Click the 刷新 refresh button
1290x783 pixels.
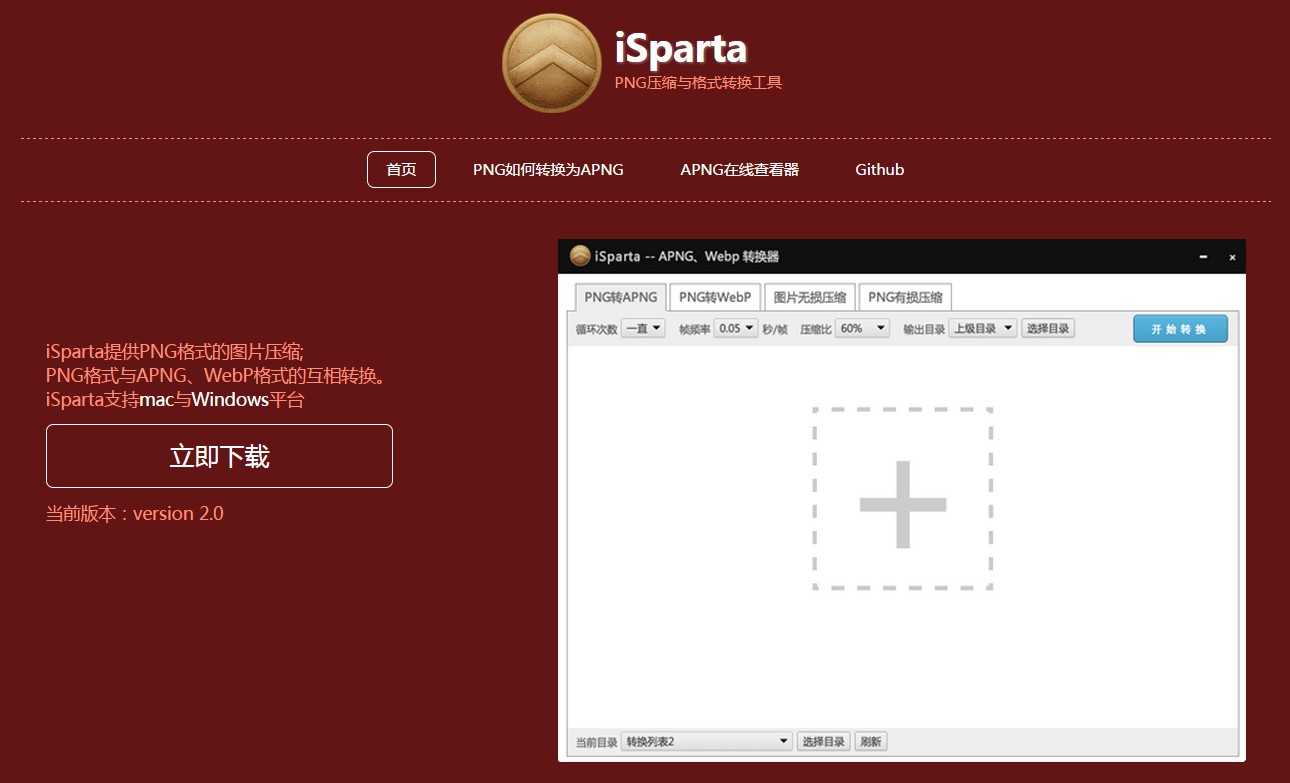pyautogui.click(x=871, y=741)
